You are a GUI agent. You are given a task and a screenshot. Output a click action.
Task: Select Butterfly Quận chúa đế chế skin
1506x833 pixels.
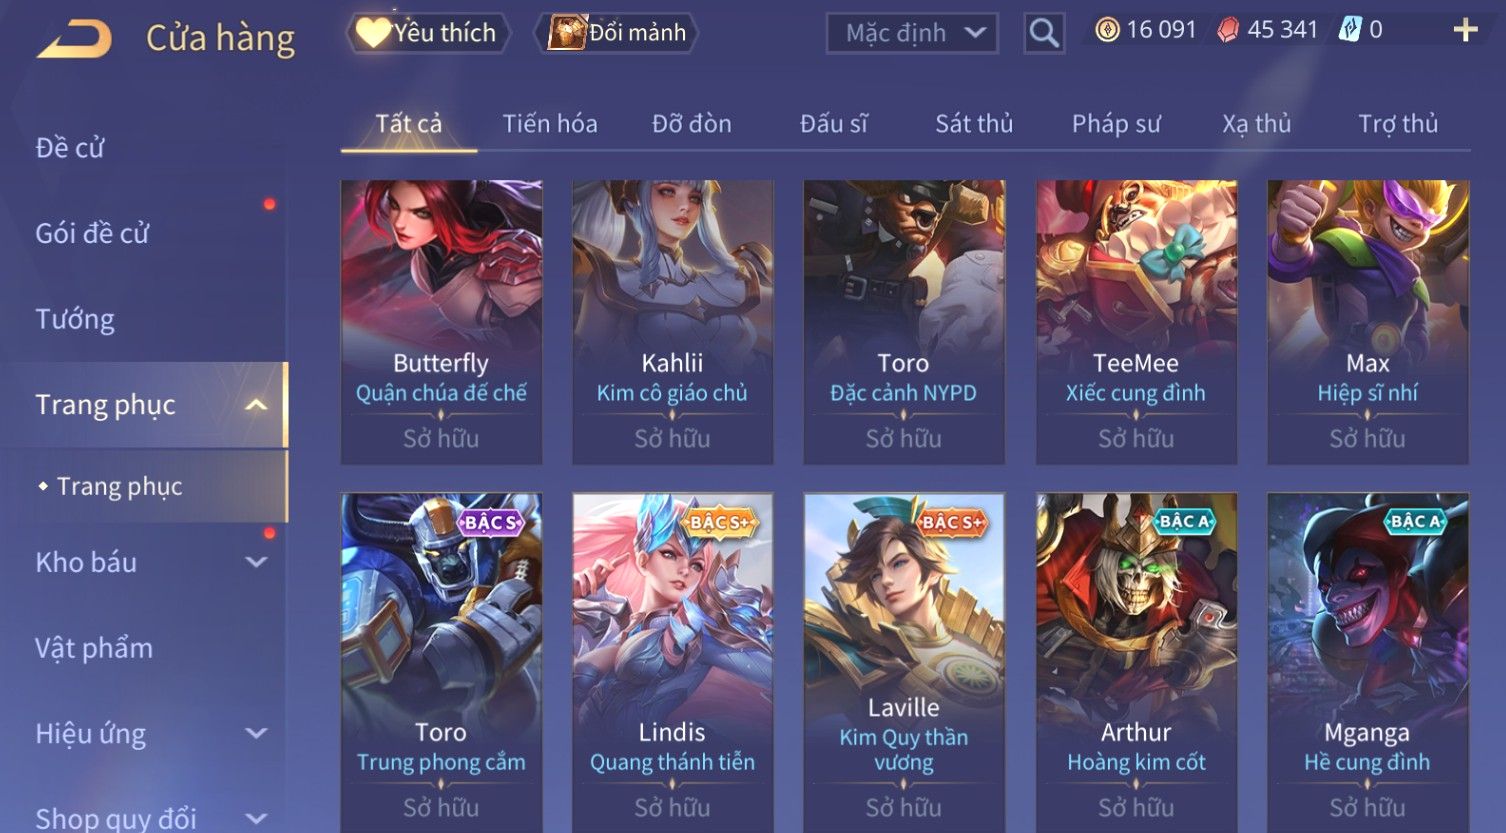pos(441,322)
